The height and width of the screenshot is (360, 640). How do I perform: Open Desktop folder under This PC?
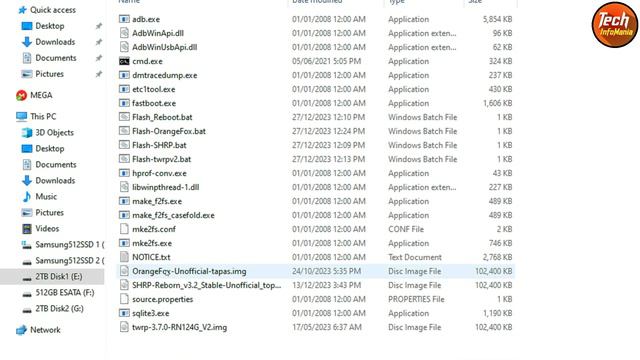49,148
